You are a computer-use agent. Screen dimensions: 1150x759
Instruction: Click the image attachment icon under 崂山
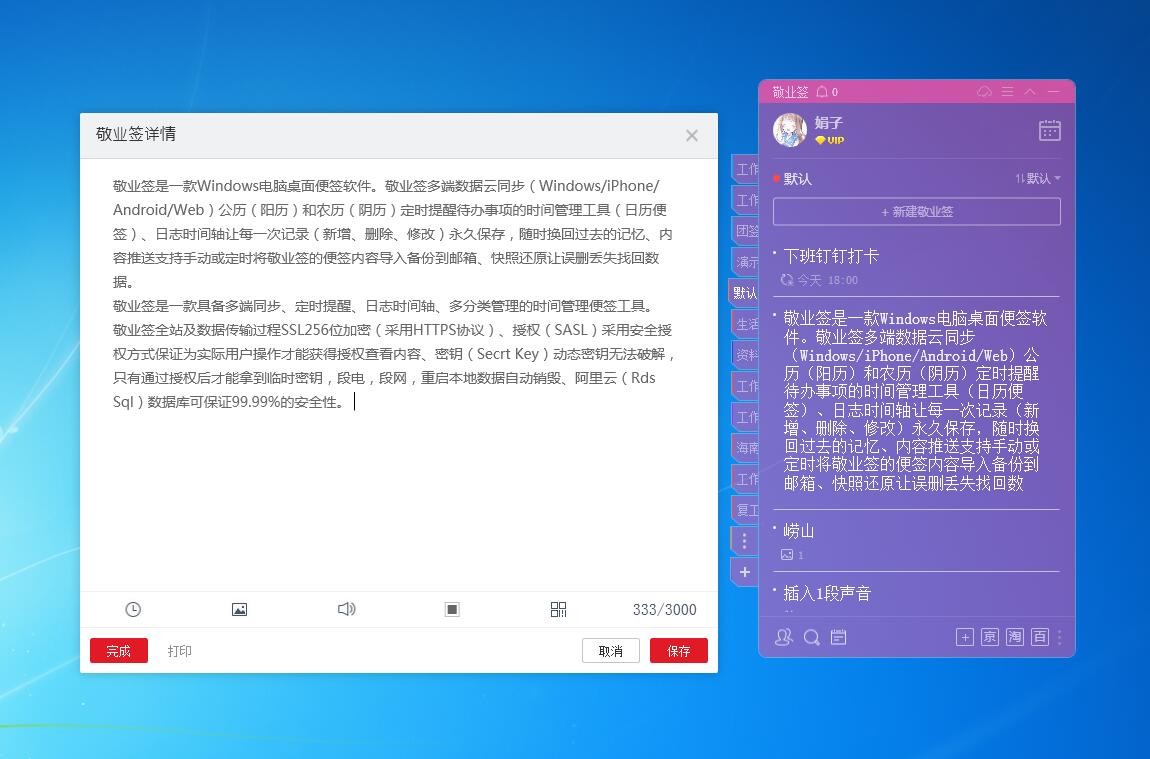tap(787, 555)
